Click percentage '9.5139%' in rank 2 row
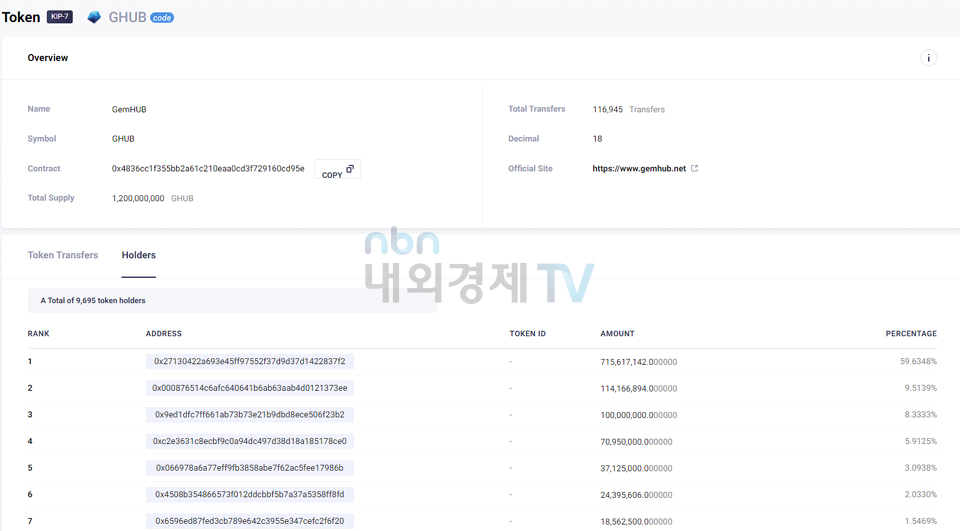The width and height of the screenshot is (960, 531). pos(921,388)
